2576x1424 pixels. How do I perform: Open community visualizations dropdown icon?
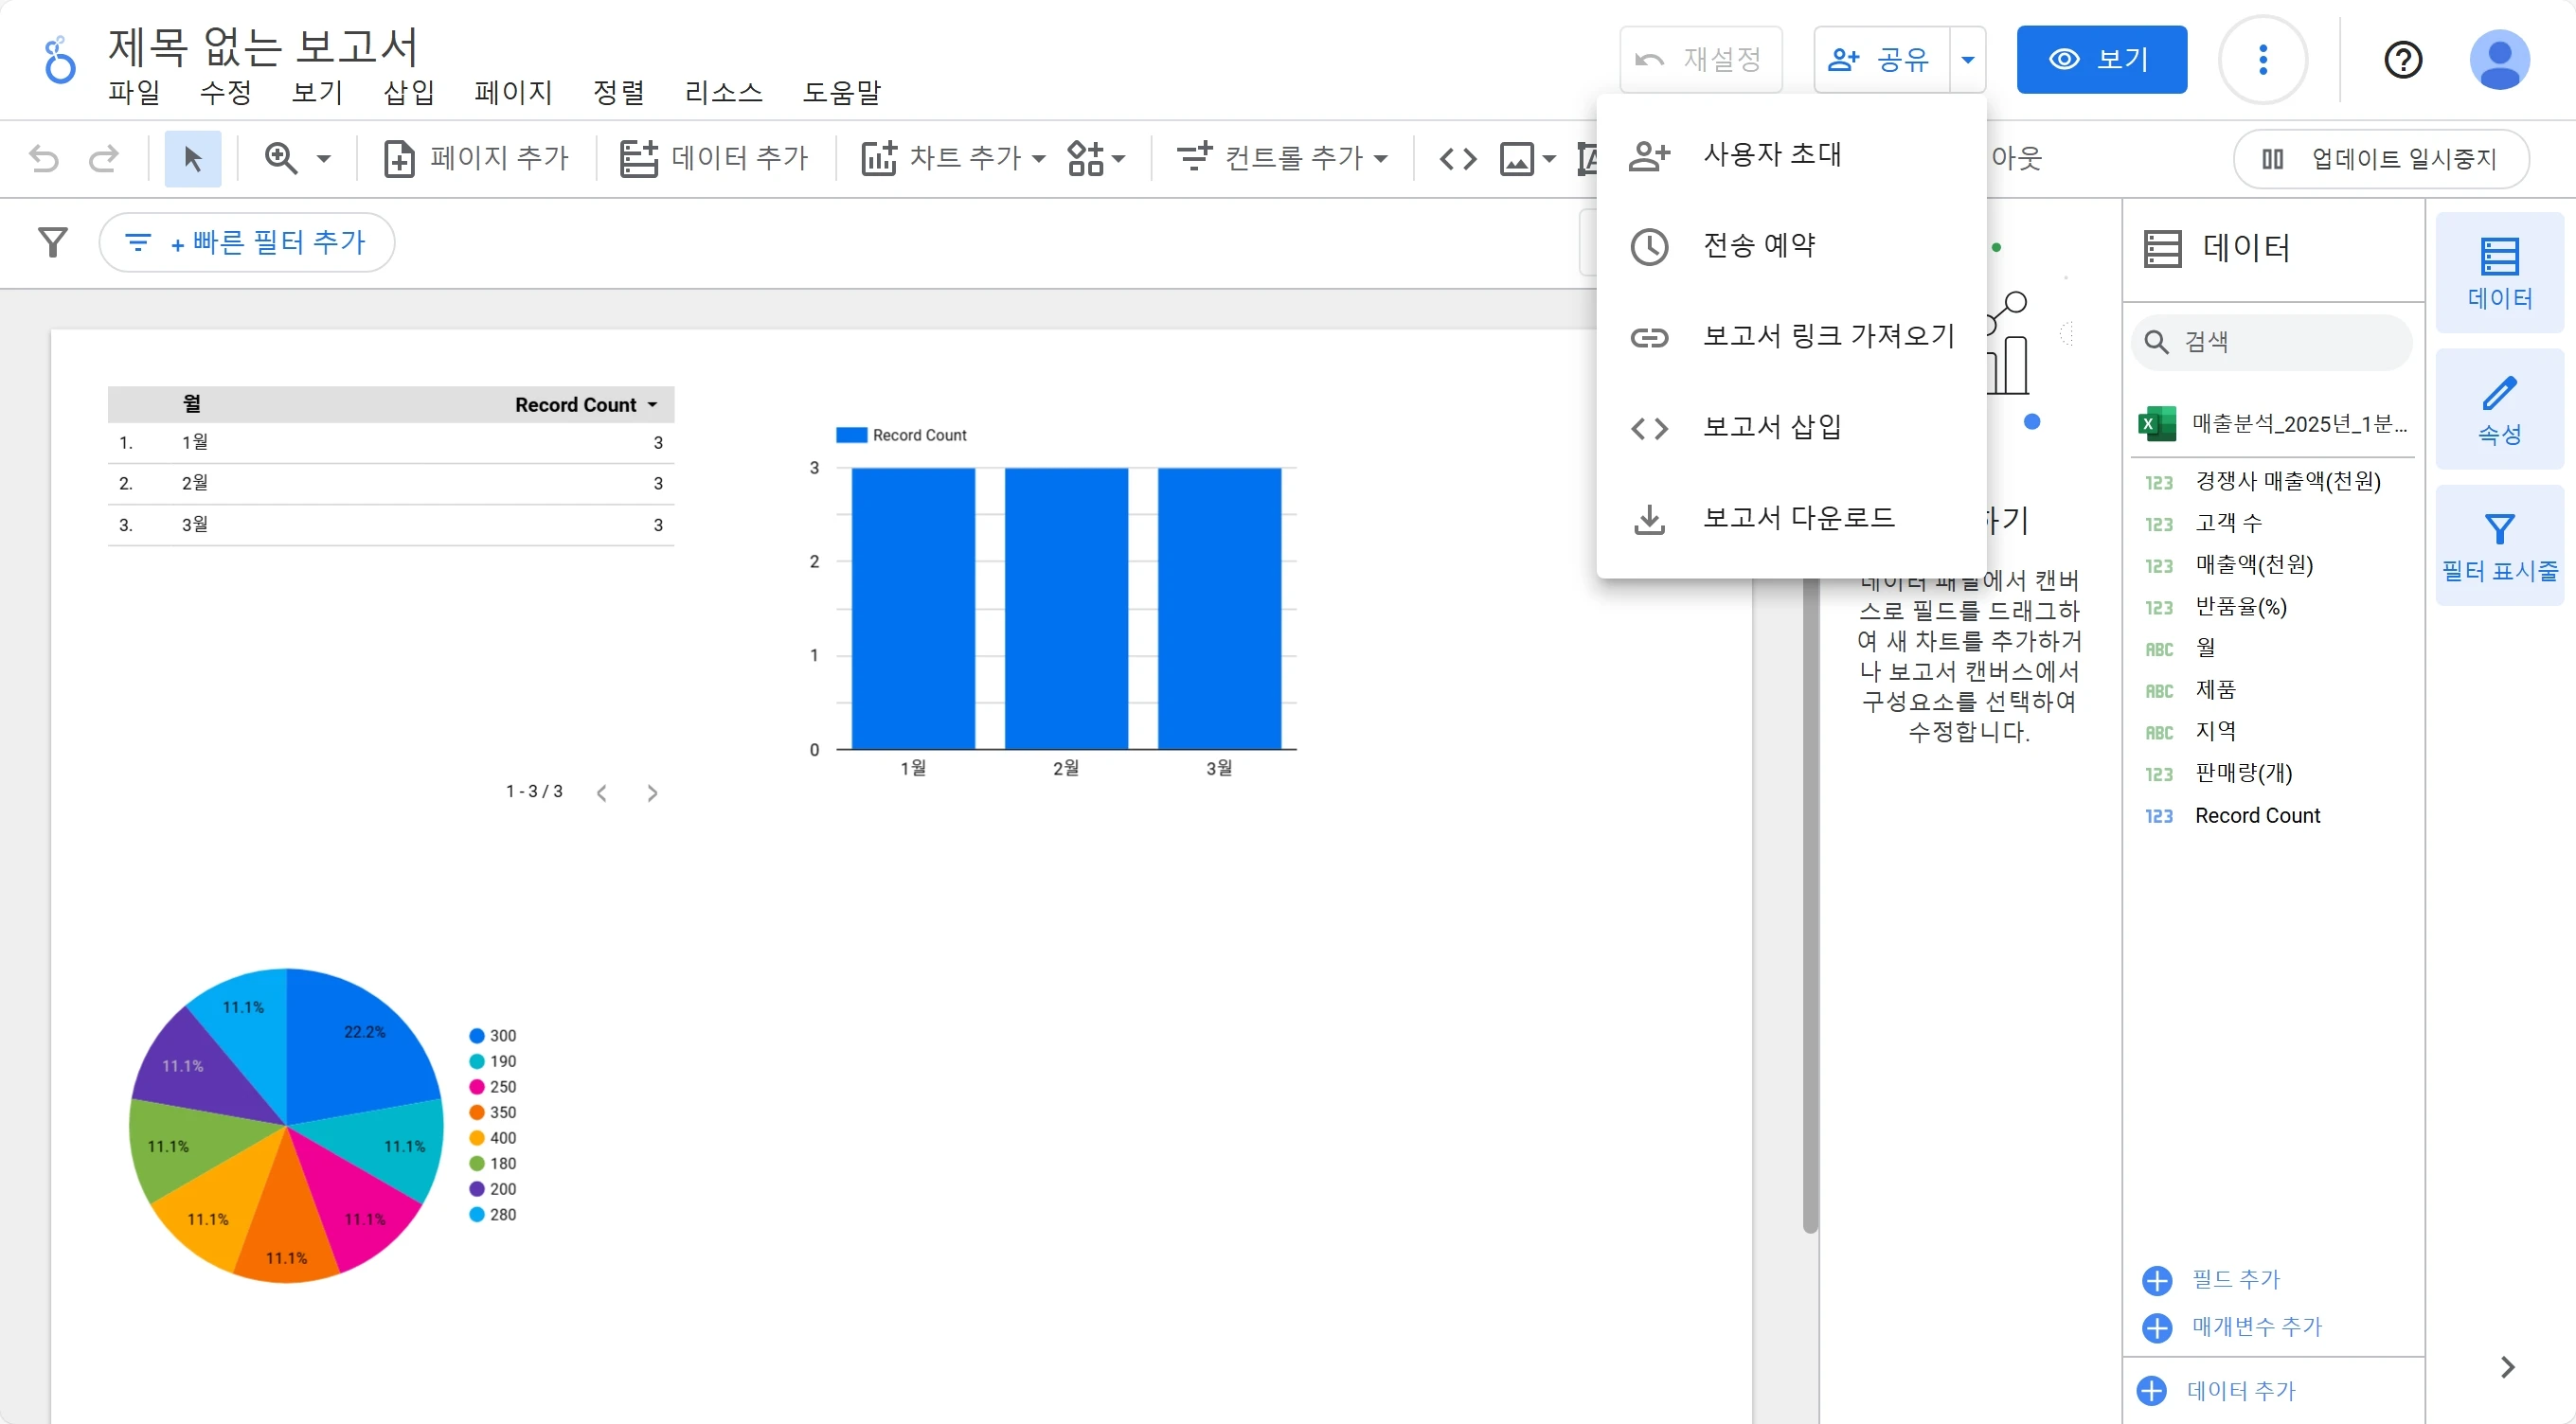pyautogui.click(x=1096, y=158)
